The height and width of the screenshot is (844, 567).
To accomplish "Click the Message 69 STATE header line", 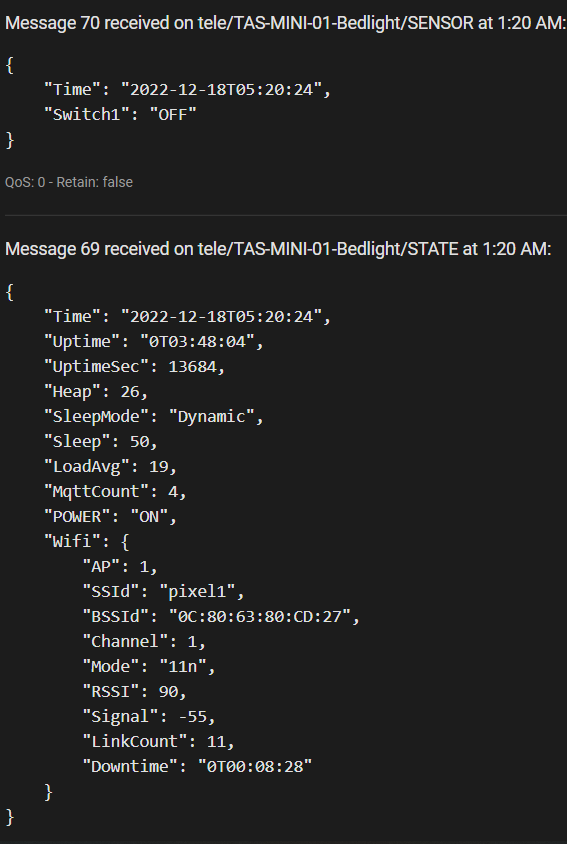I will (x=278, y=249).
